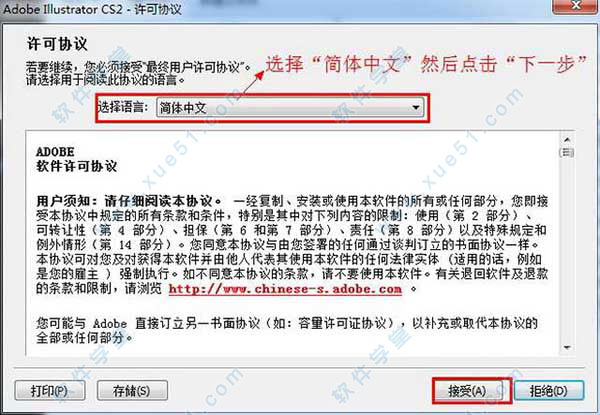Click the empty scrollbar track below the thumb
This screenshot has height=415, width=600.
click(x=567, y=249)
